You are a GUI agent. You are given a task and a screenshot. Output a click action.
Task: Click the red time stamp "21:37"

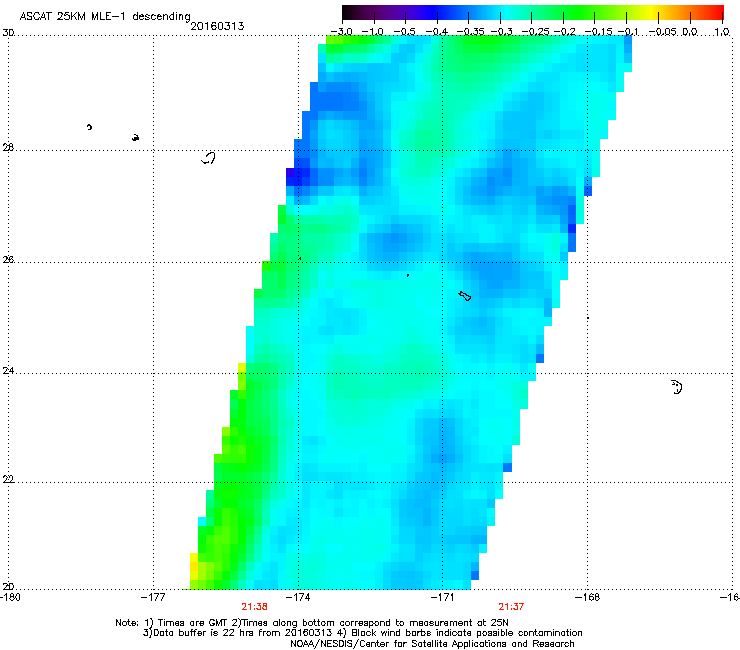pos(511,607)
